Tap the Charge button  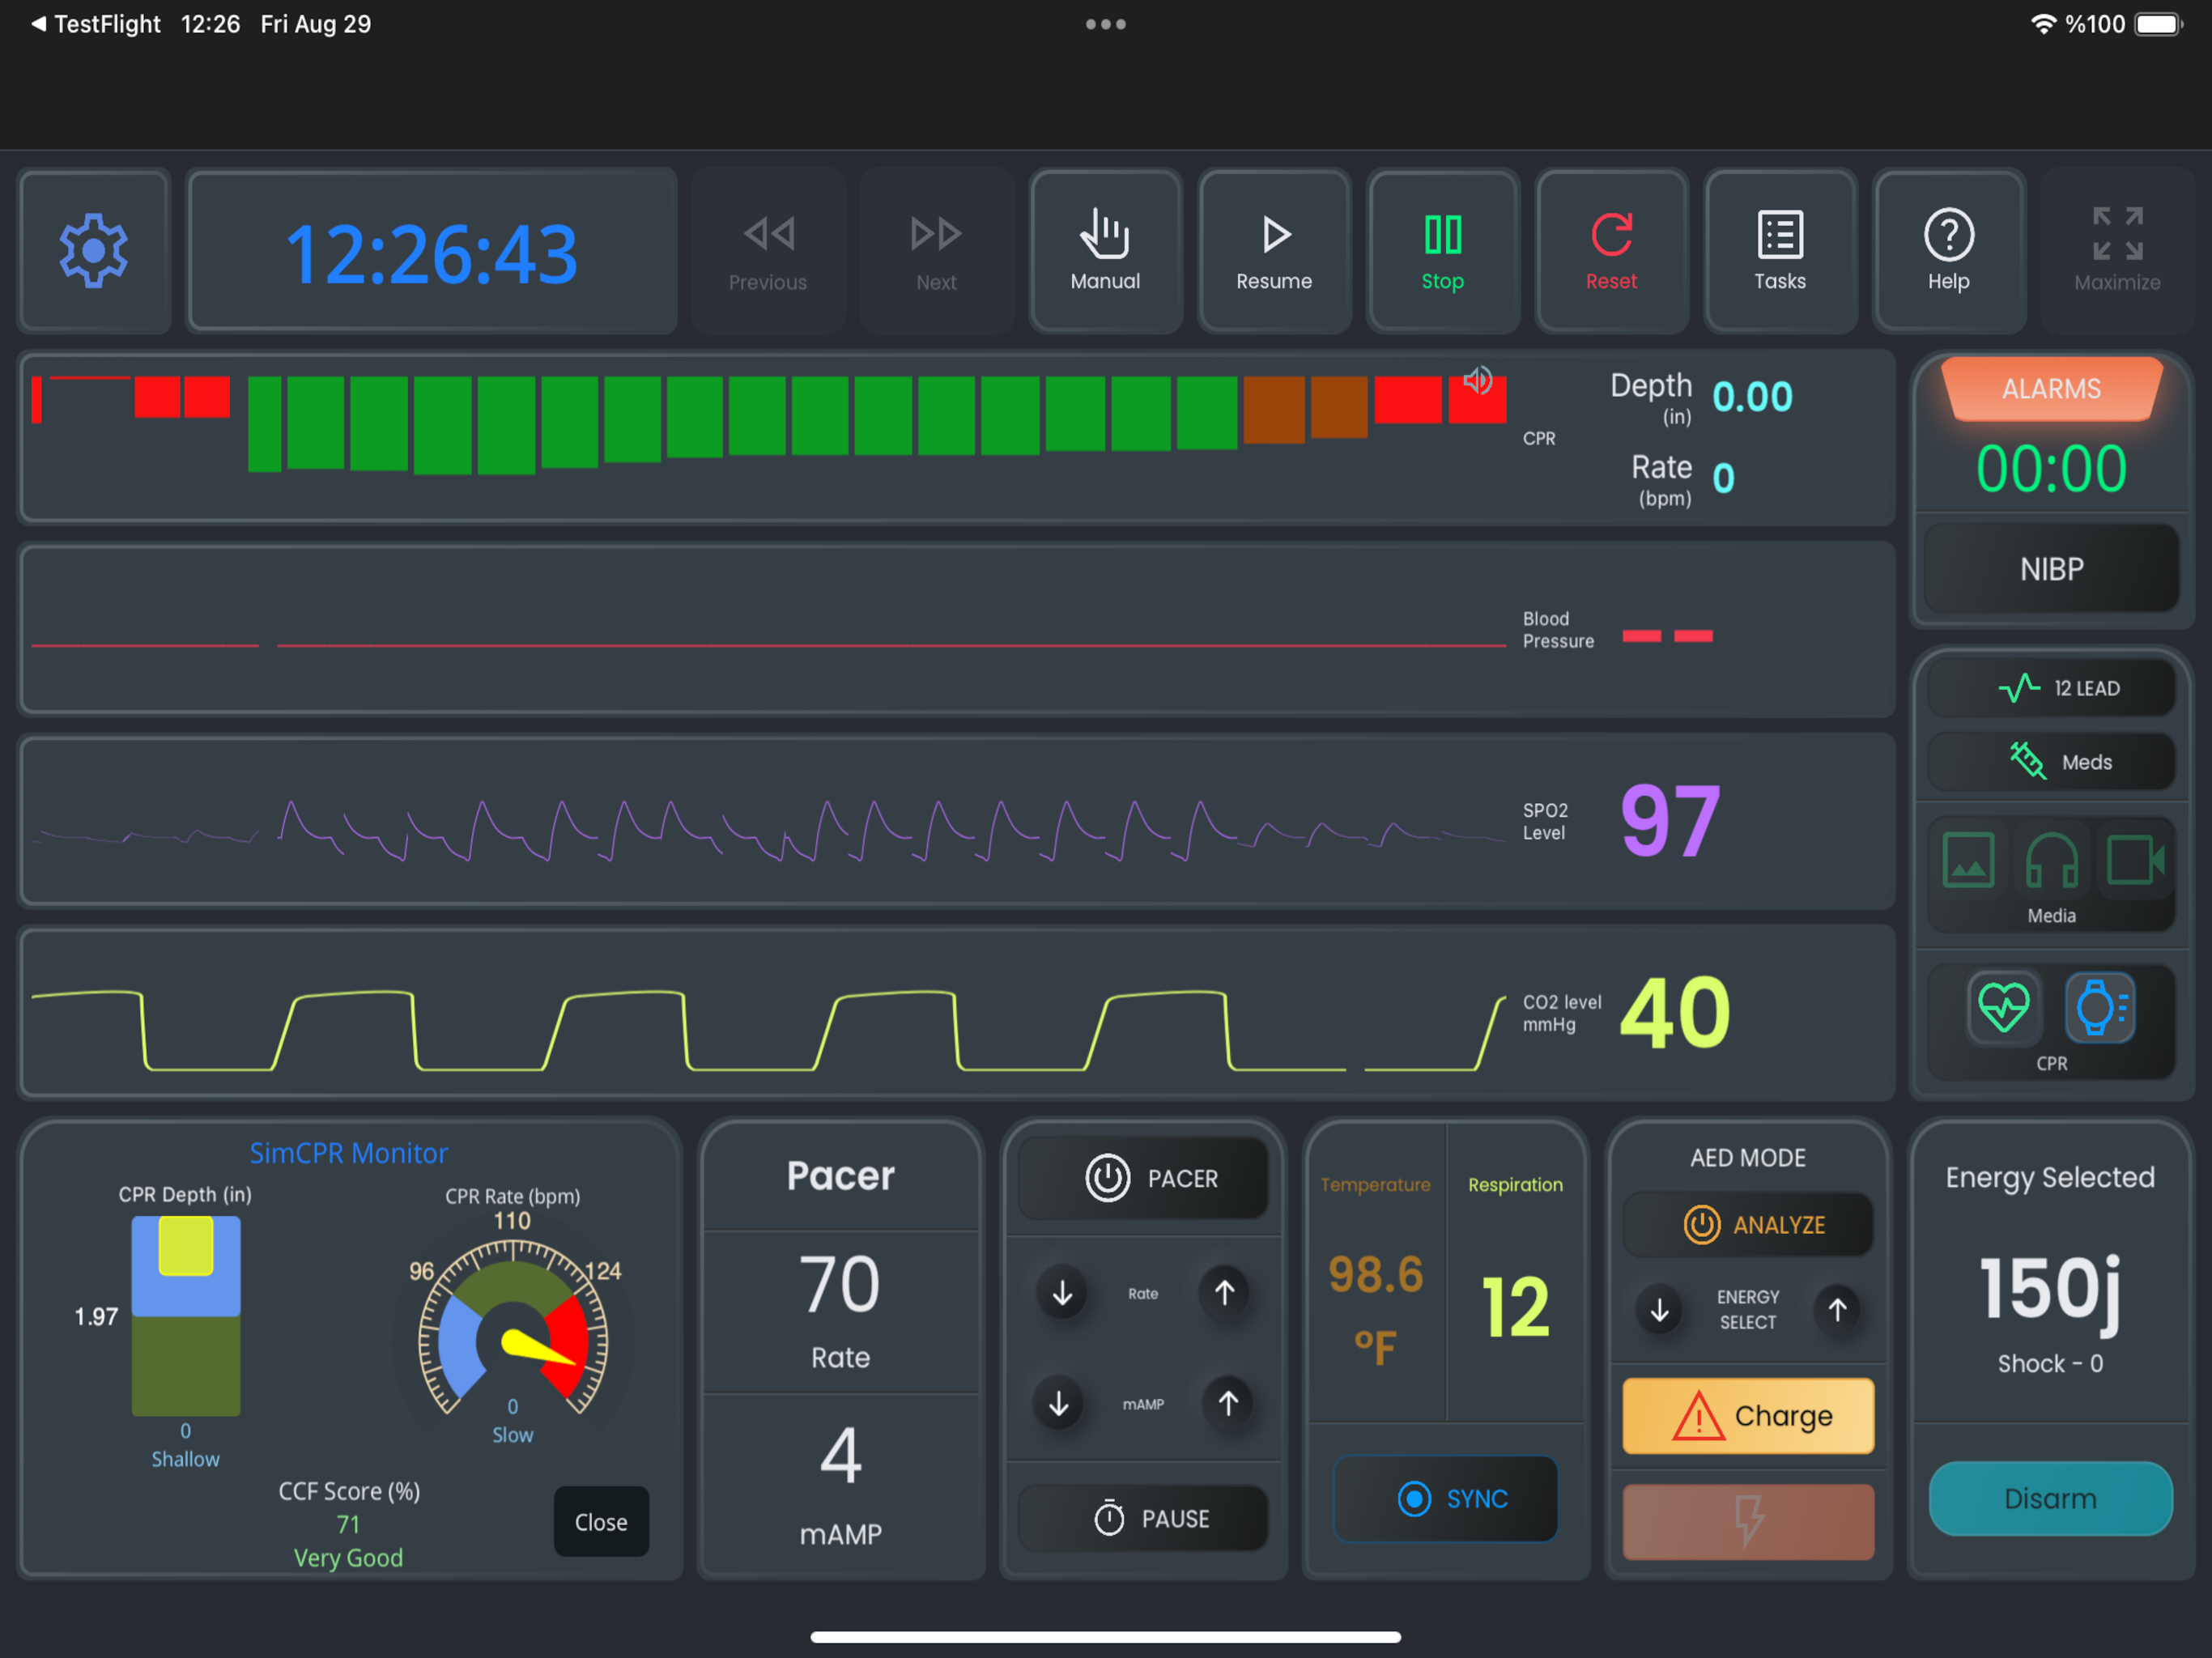point(1748,1415)
